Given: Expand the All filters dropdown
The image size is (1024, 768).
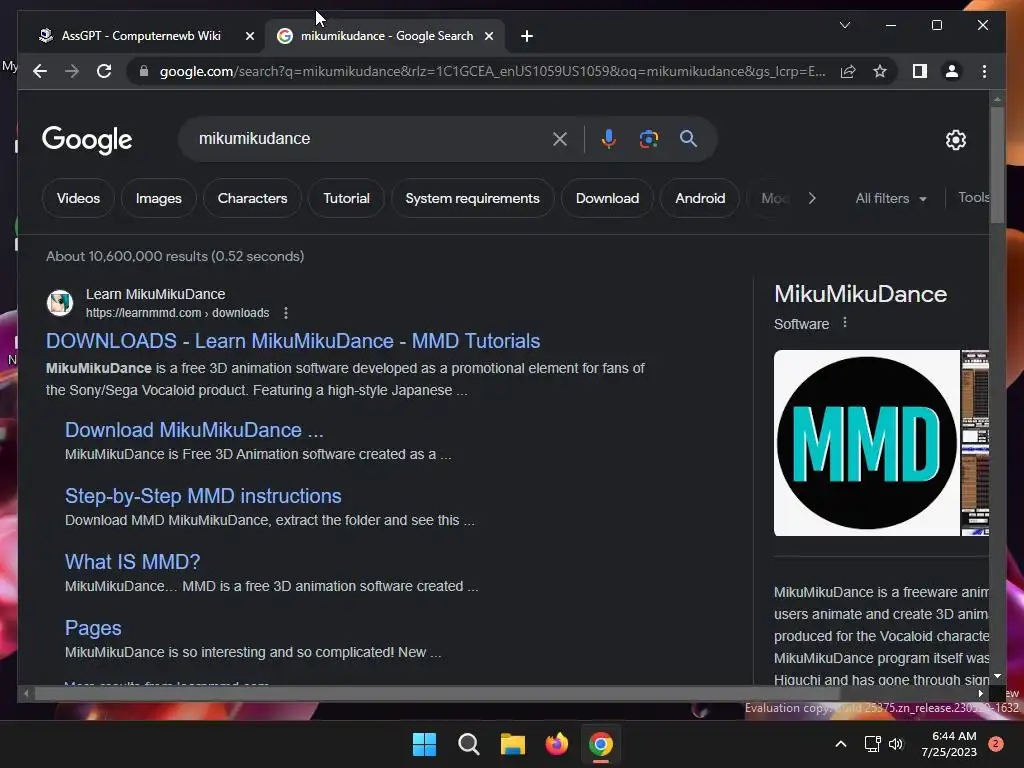Looking at the screenshot, I should 891,198.
